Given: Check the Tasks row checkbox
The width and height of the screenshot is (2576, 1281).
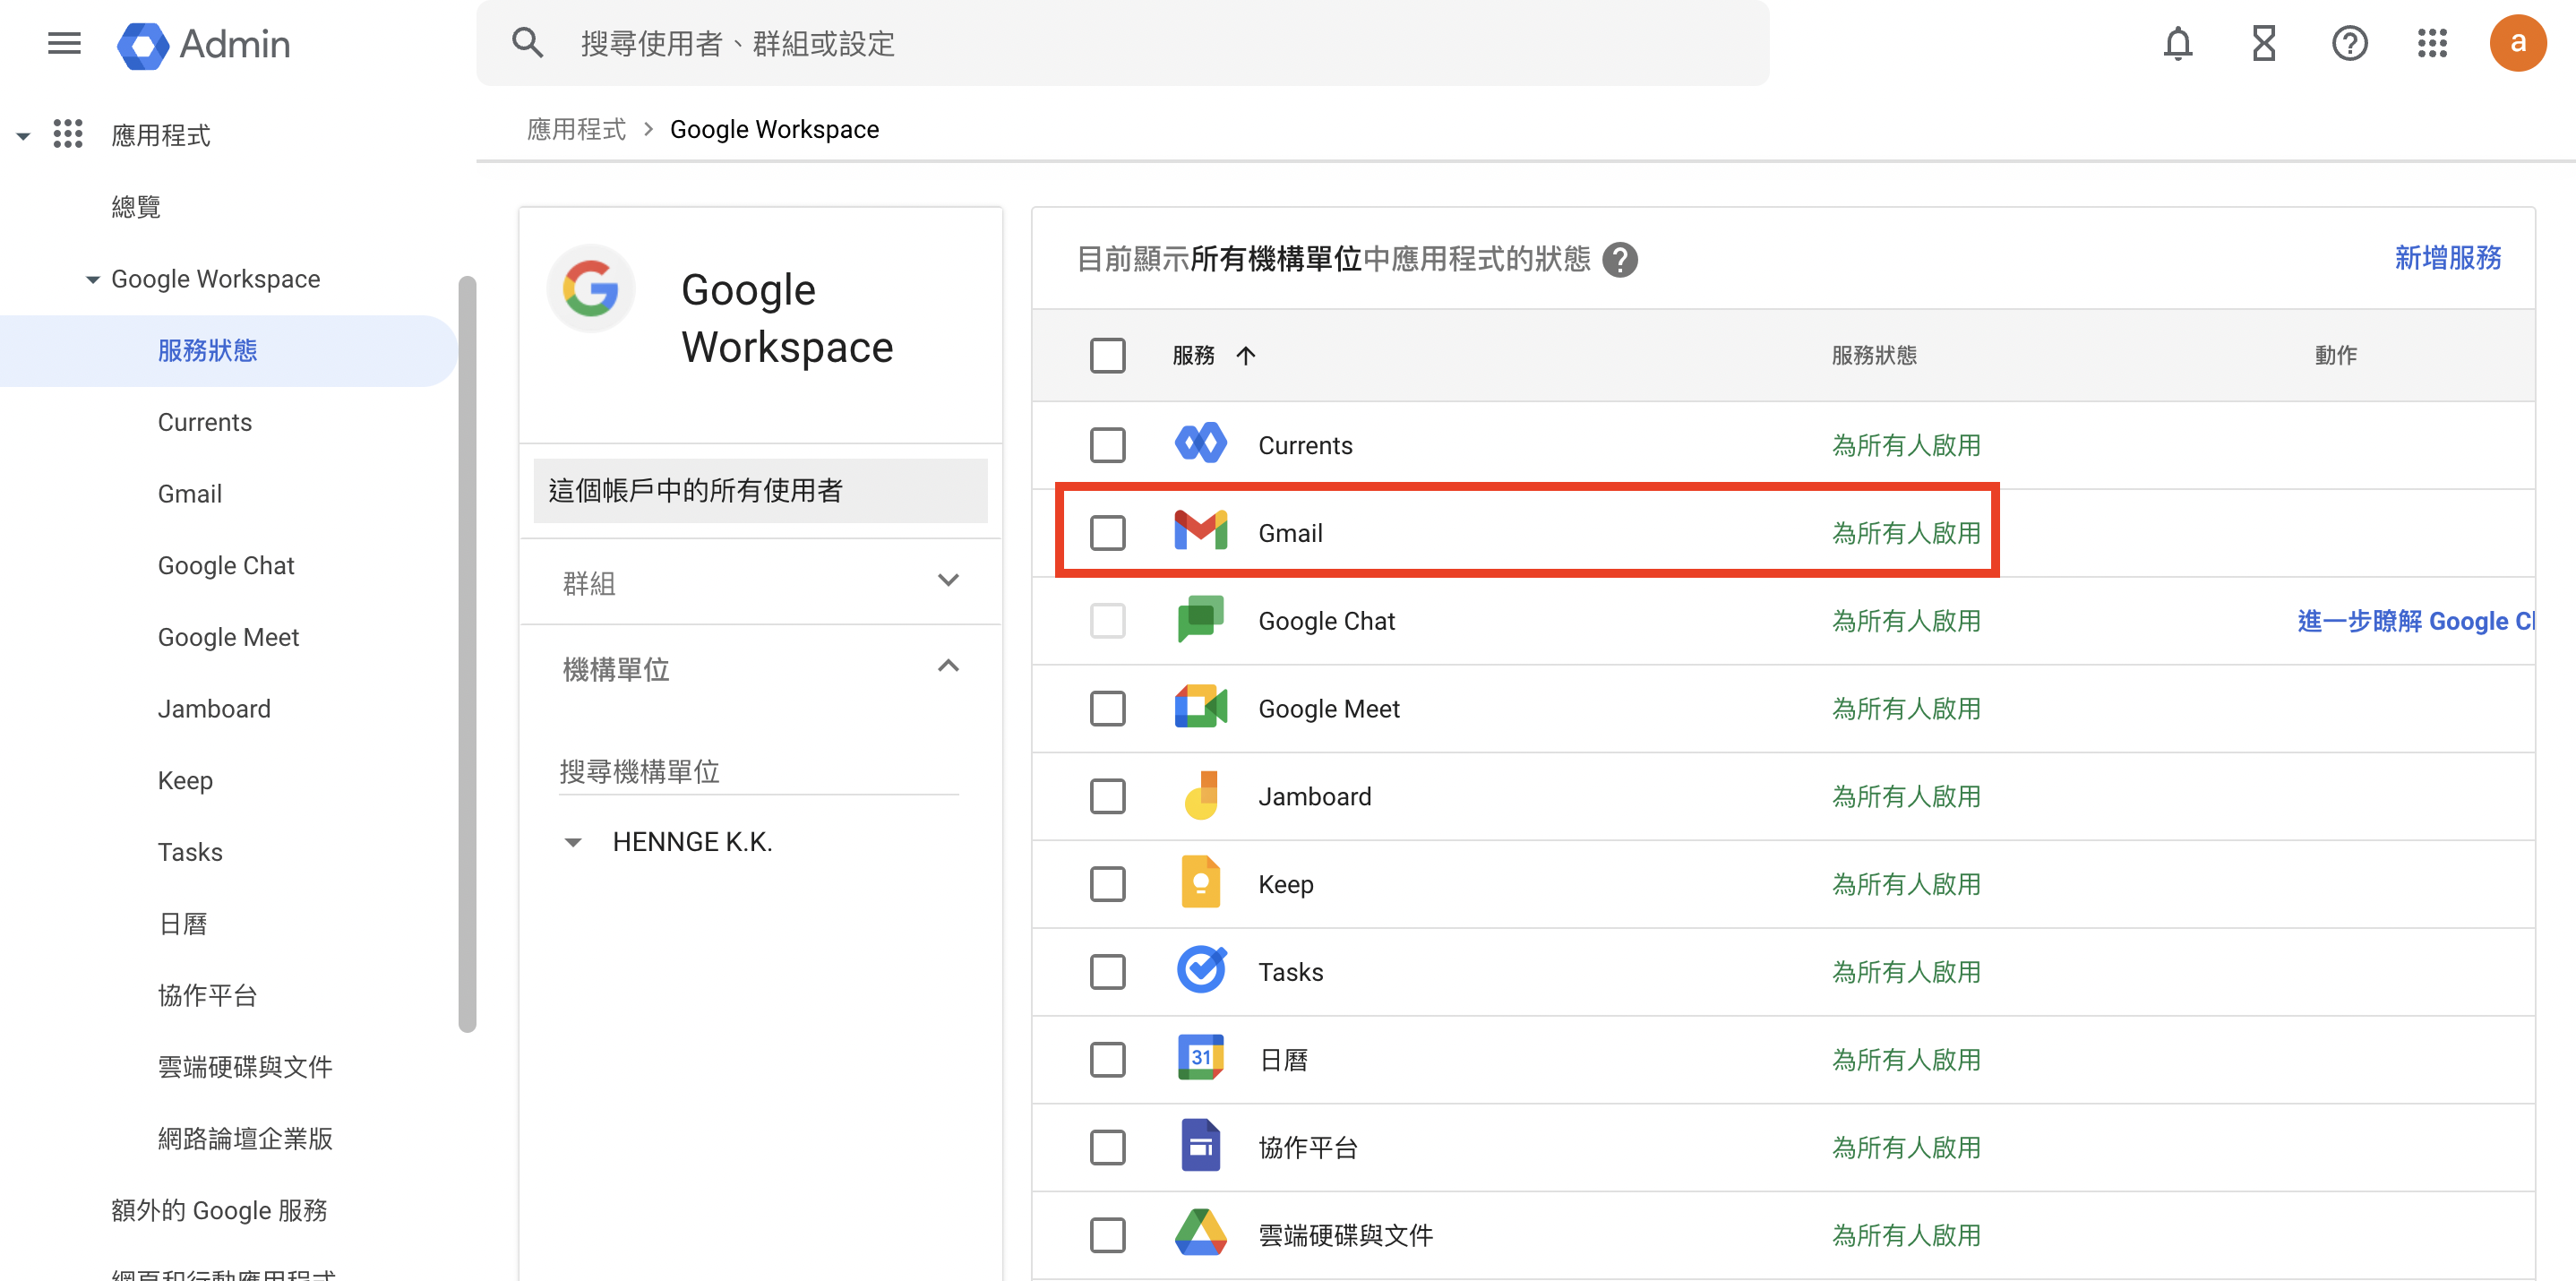Looking at the screenshot, I should 1107,972.
